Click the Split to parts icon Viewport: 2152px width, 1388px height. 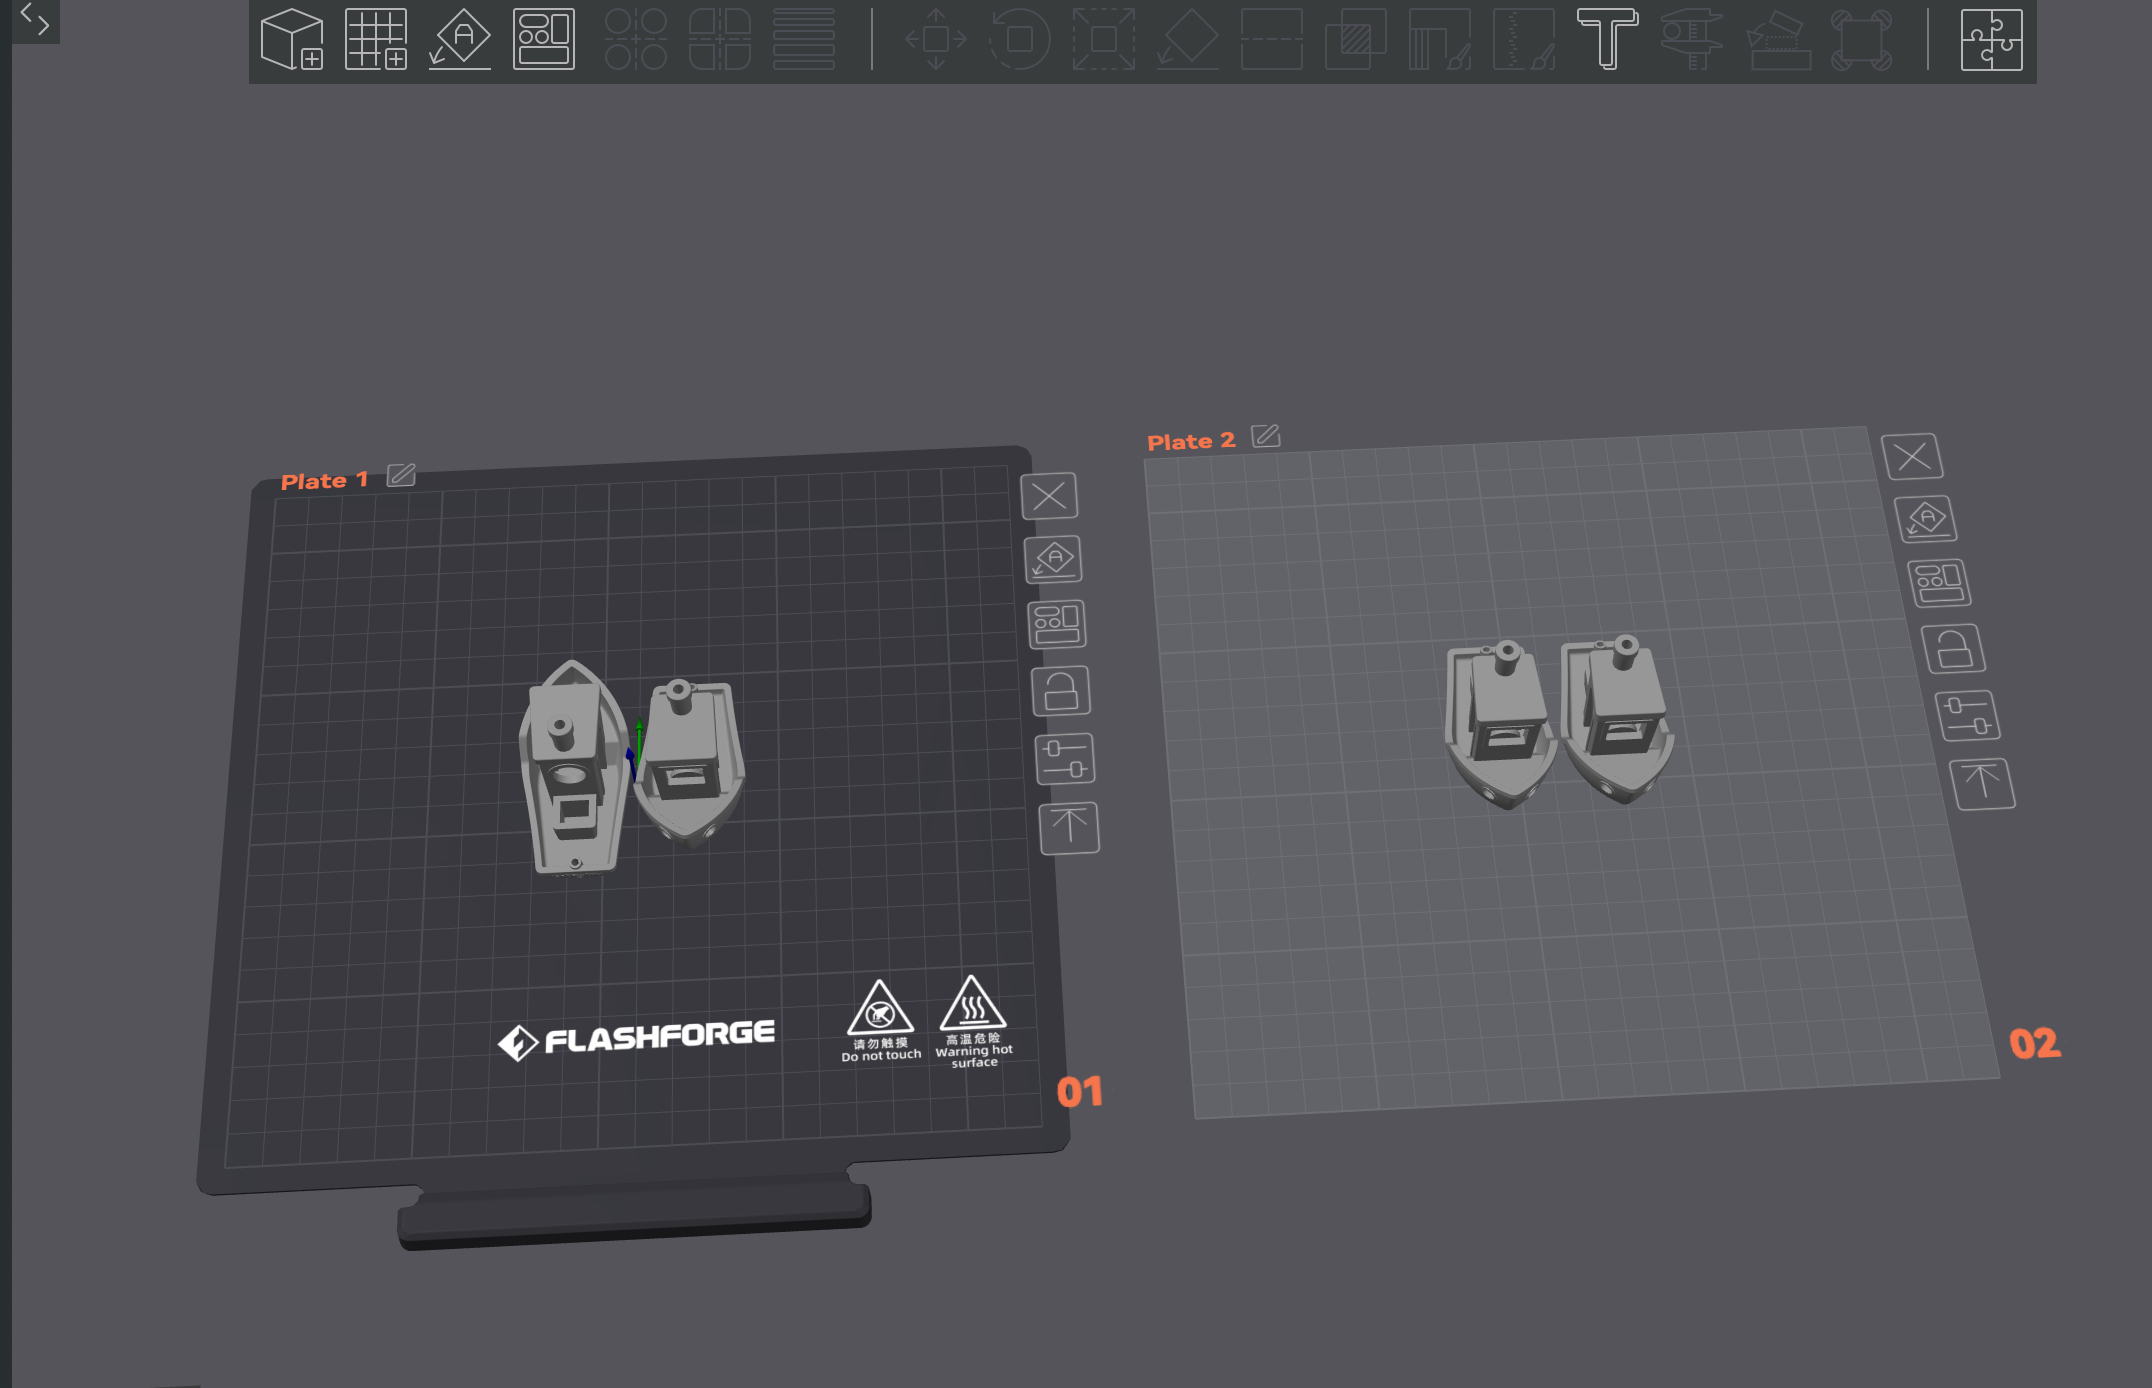(720, 40)
